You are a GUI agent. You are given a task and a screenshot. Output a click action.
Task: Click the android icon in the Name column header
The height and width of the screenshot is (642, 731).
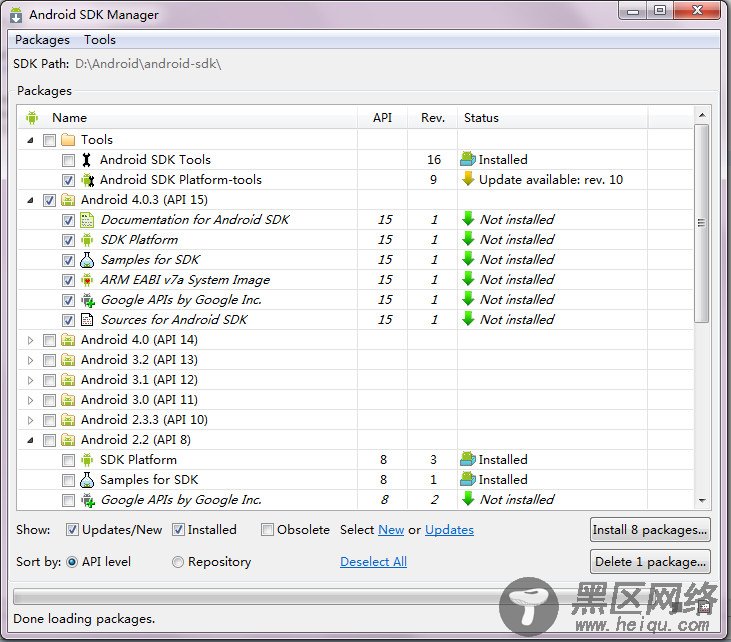click(32, 117)
